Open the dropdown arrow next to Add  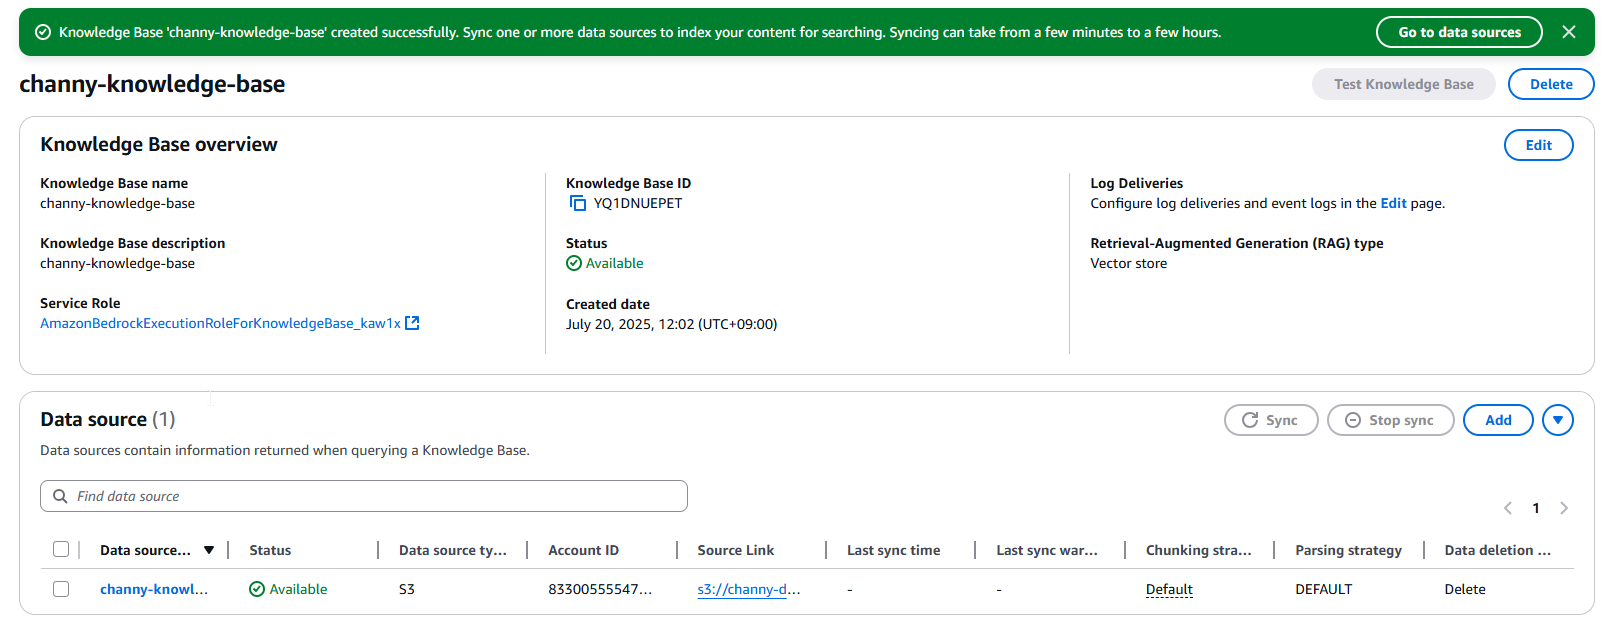tap(1558, 420)
